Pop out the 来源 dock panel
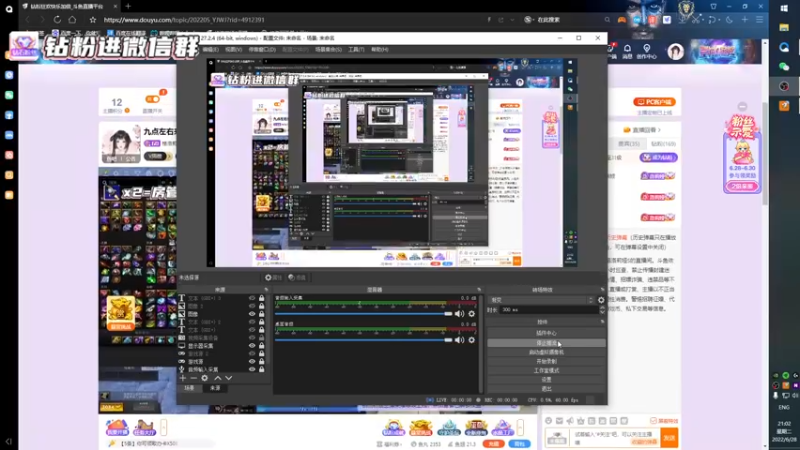Image resolution: width=800 pixels, height=450 pixels. click(x=266, y=290)
